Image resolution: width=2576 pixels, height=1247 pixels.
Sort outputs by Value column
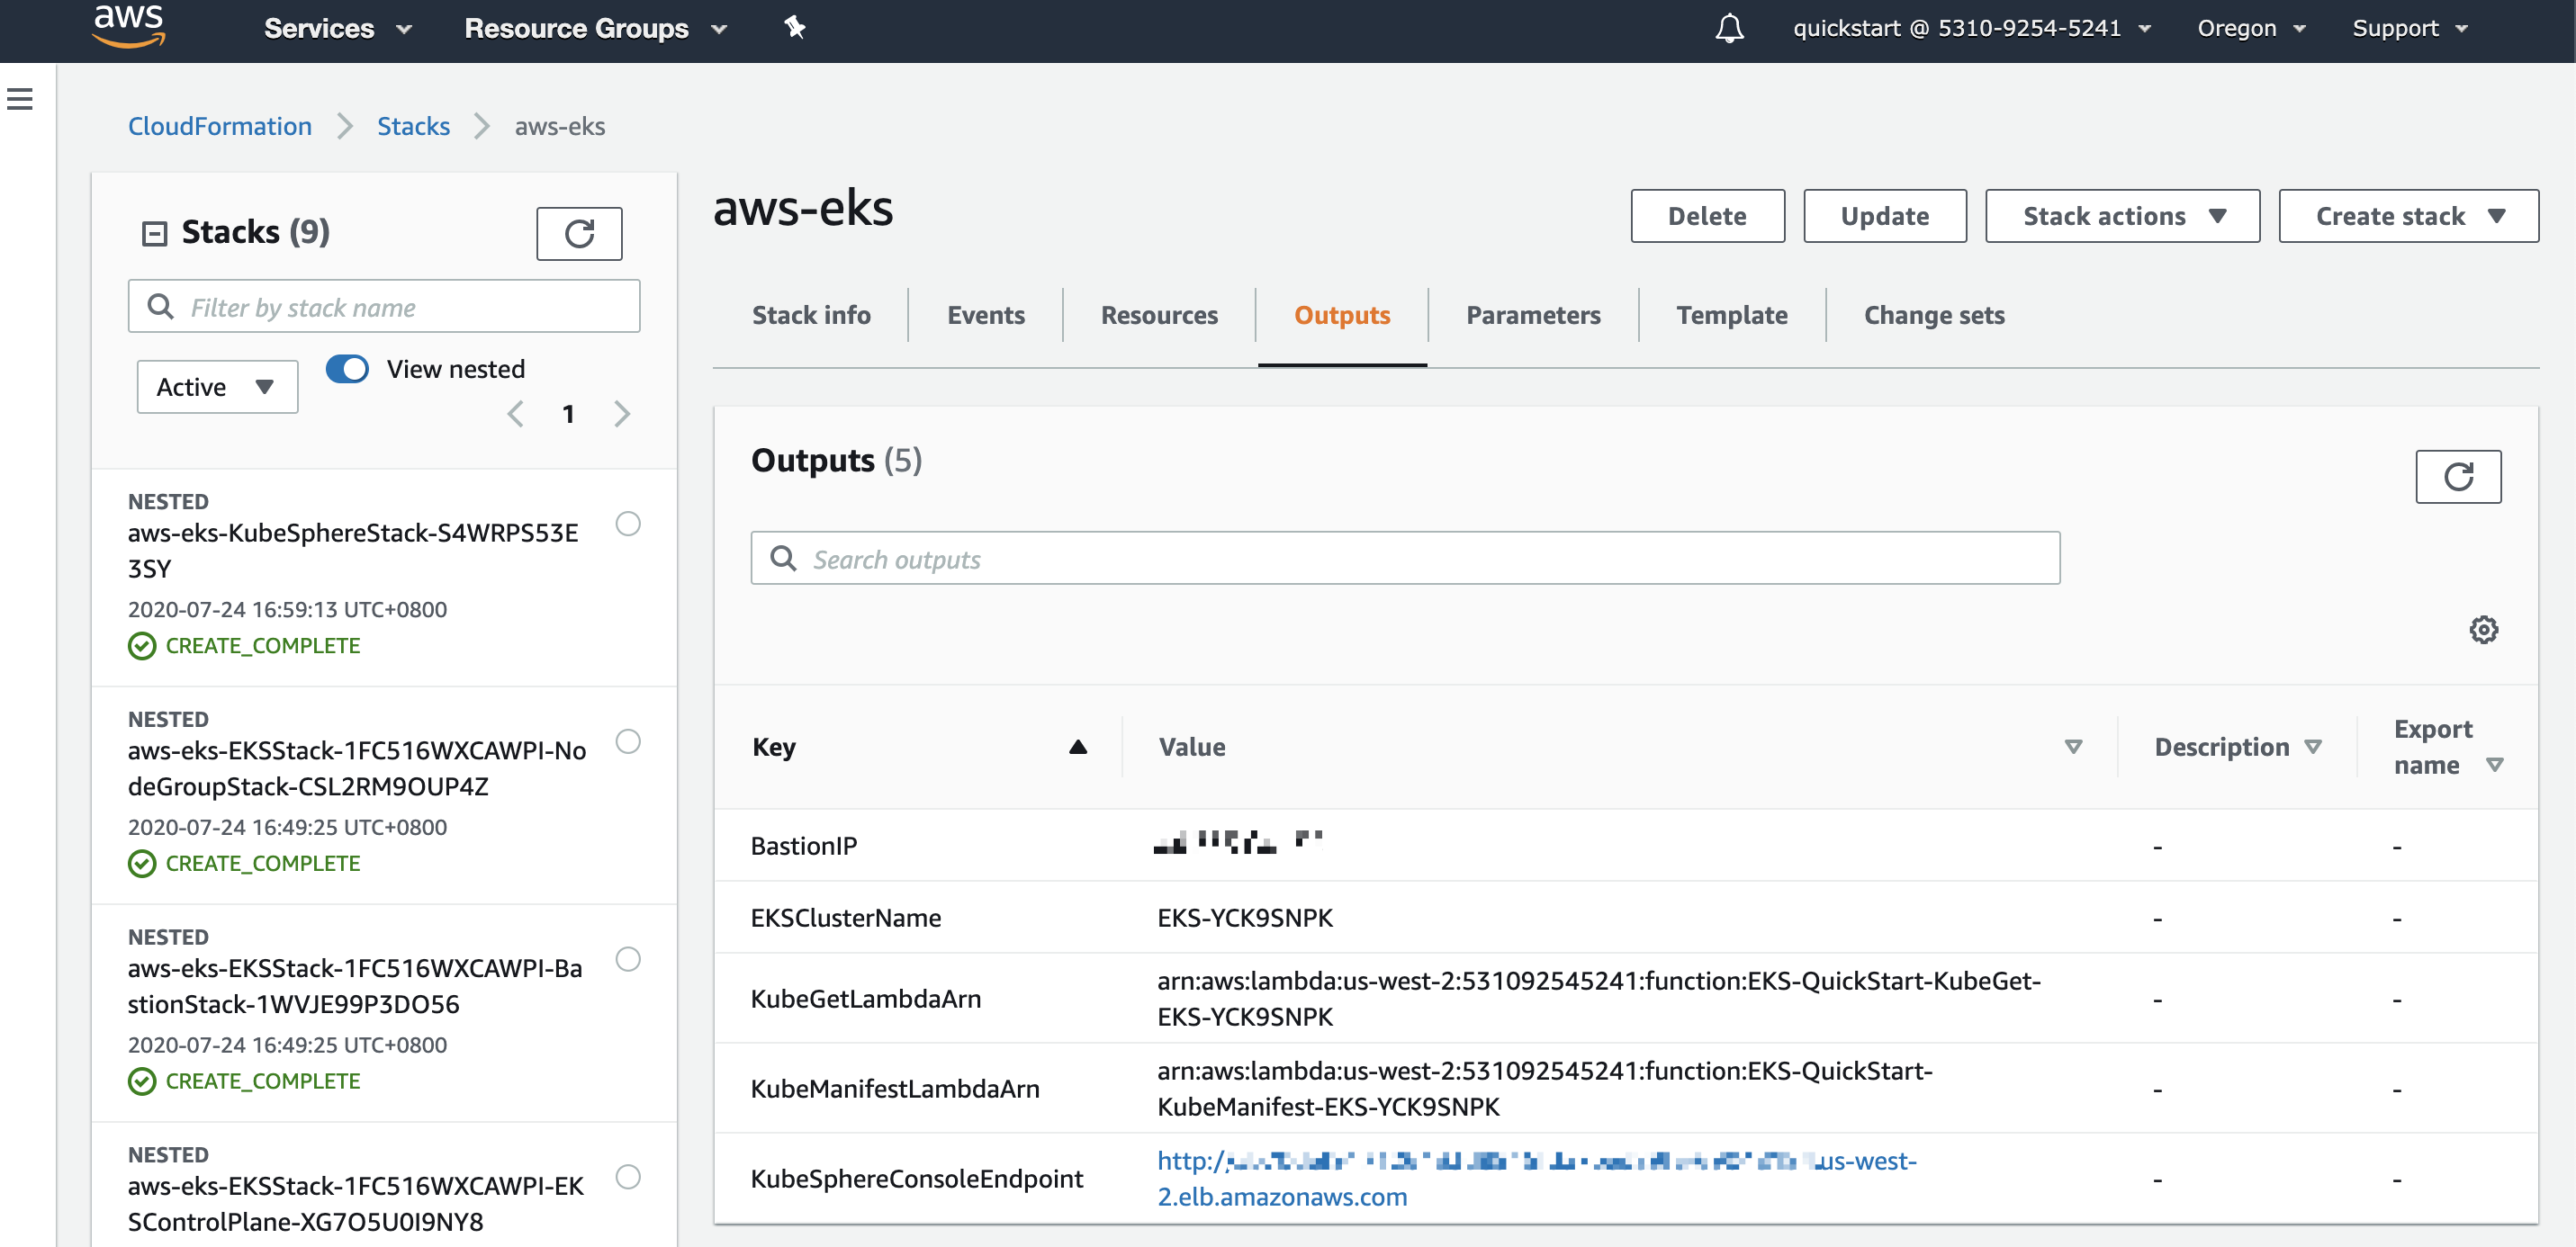(x=2073, y=747)
